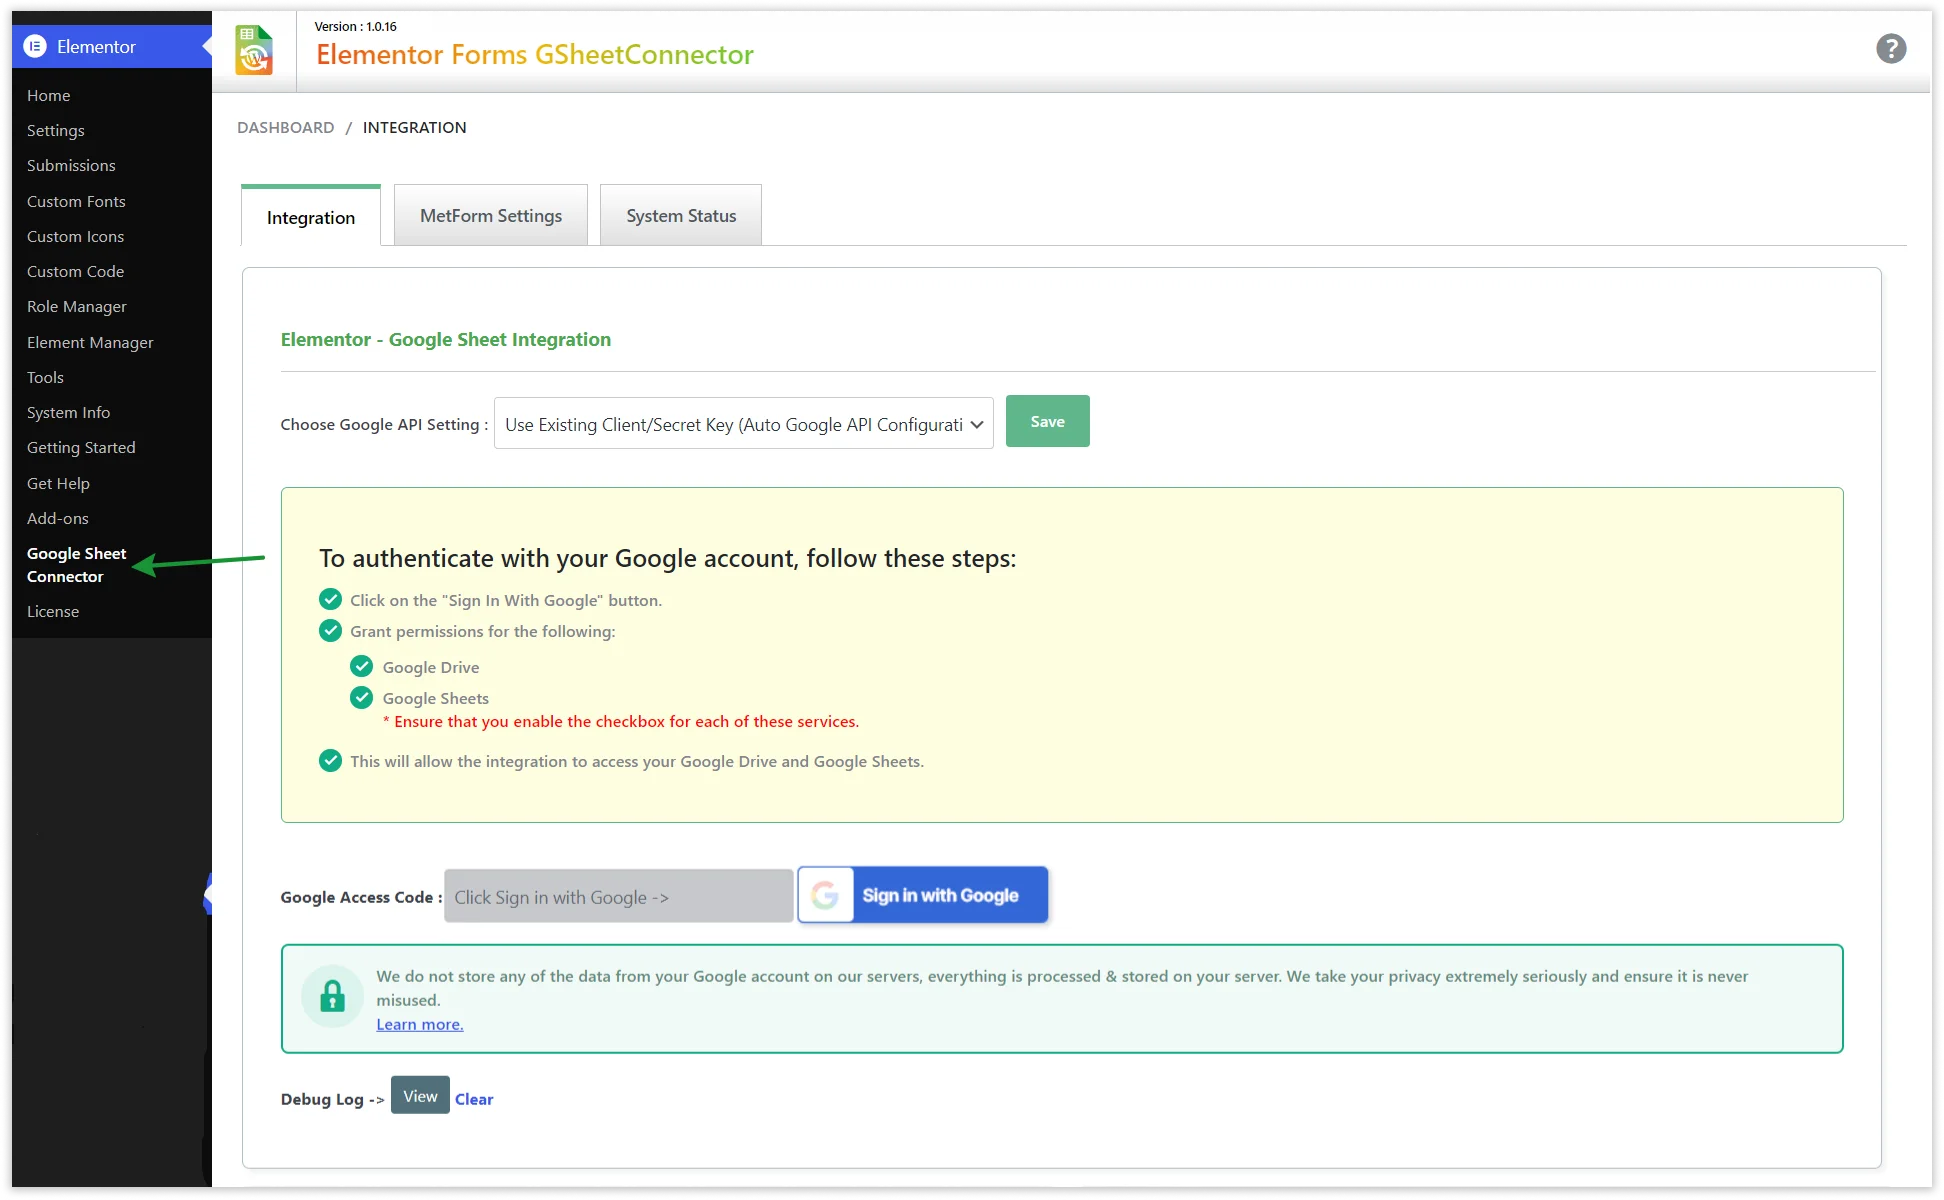
Task: Click the help question mark icon
Action: [x=1890, y=48]
